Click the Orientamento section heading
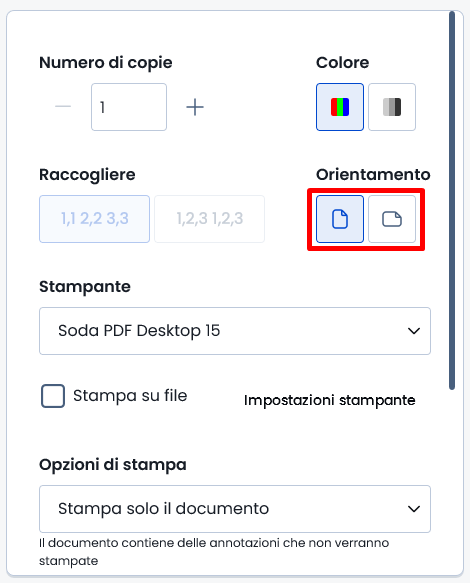The height and width of the screenshot is (583, 470). pos(373,175)
